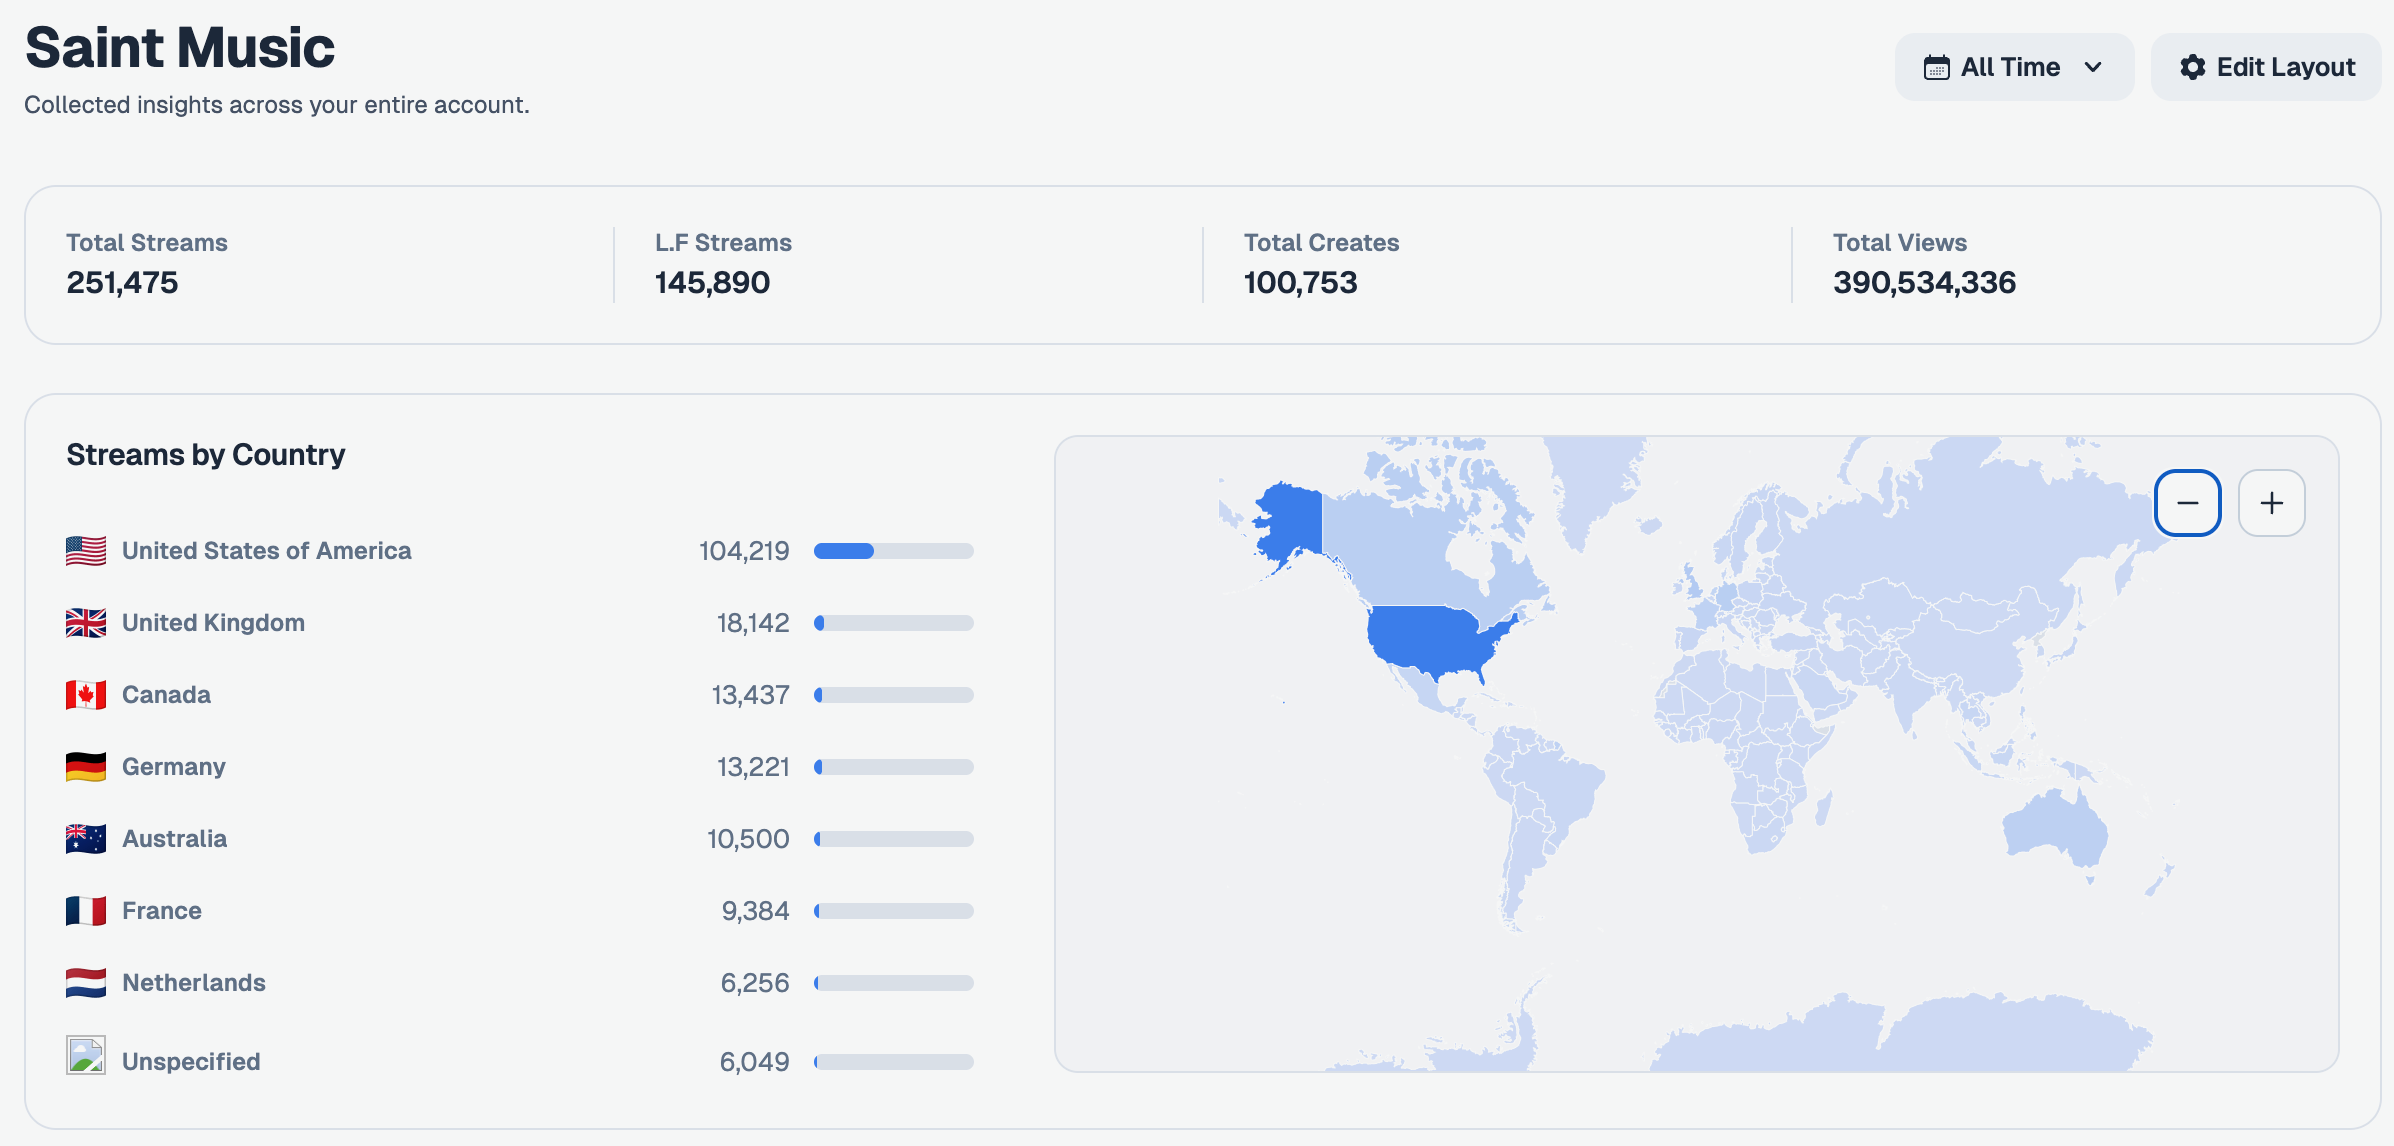Screen dimensions: 2394x1146
Task: Click the Netherlands flag icon
Action: (x=86, y=982)
